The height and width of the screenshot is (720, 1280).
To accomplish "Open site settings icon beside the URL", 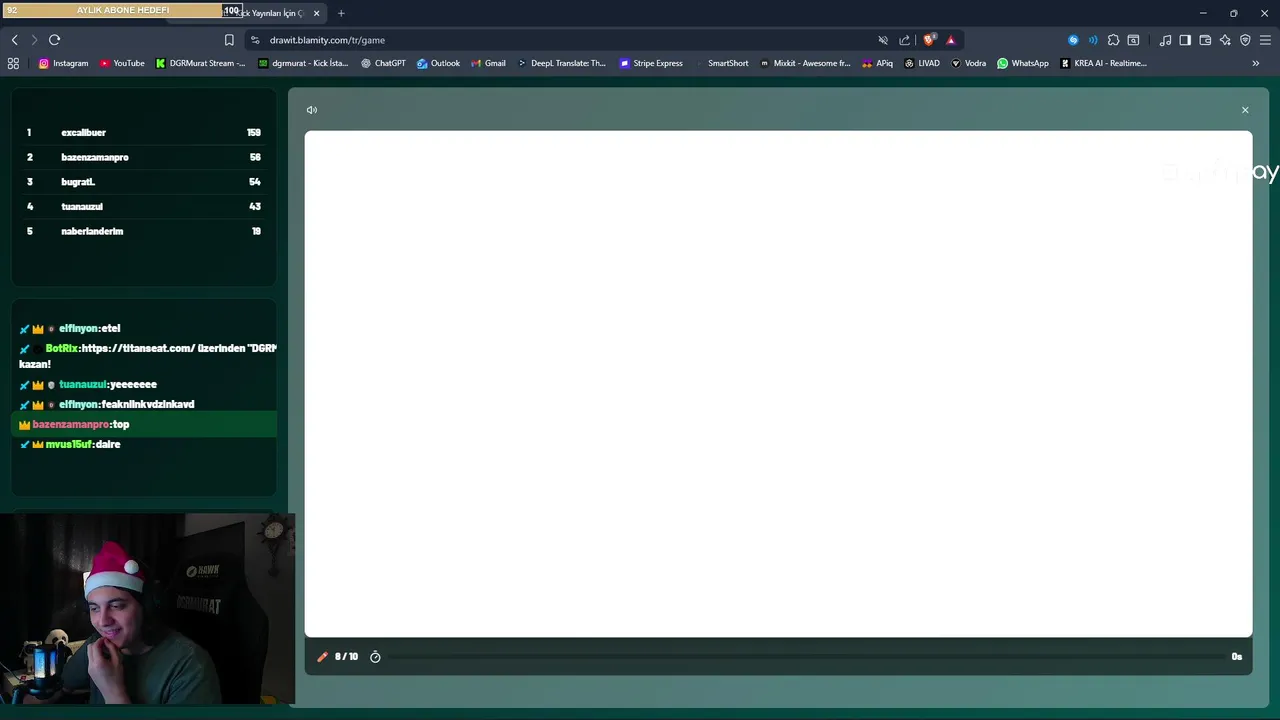I will [x=255, y=40].
